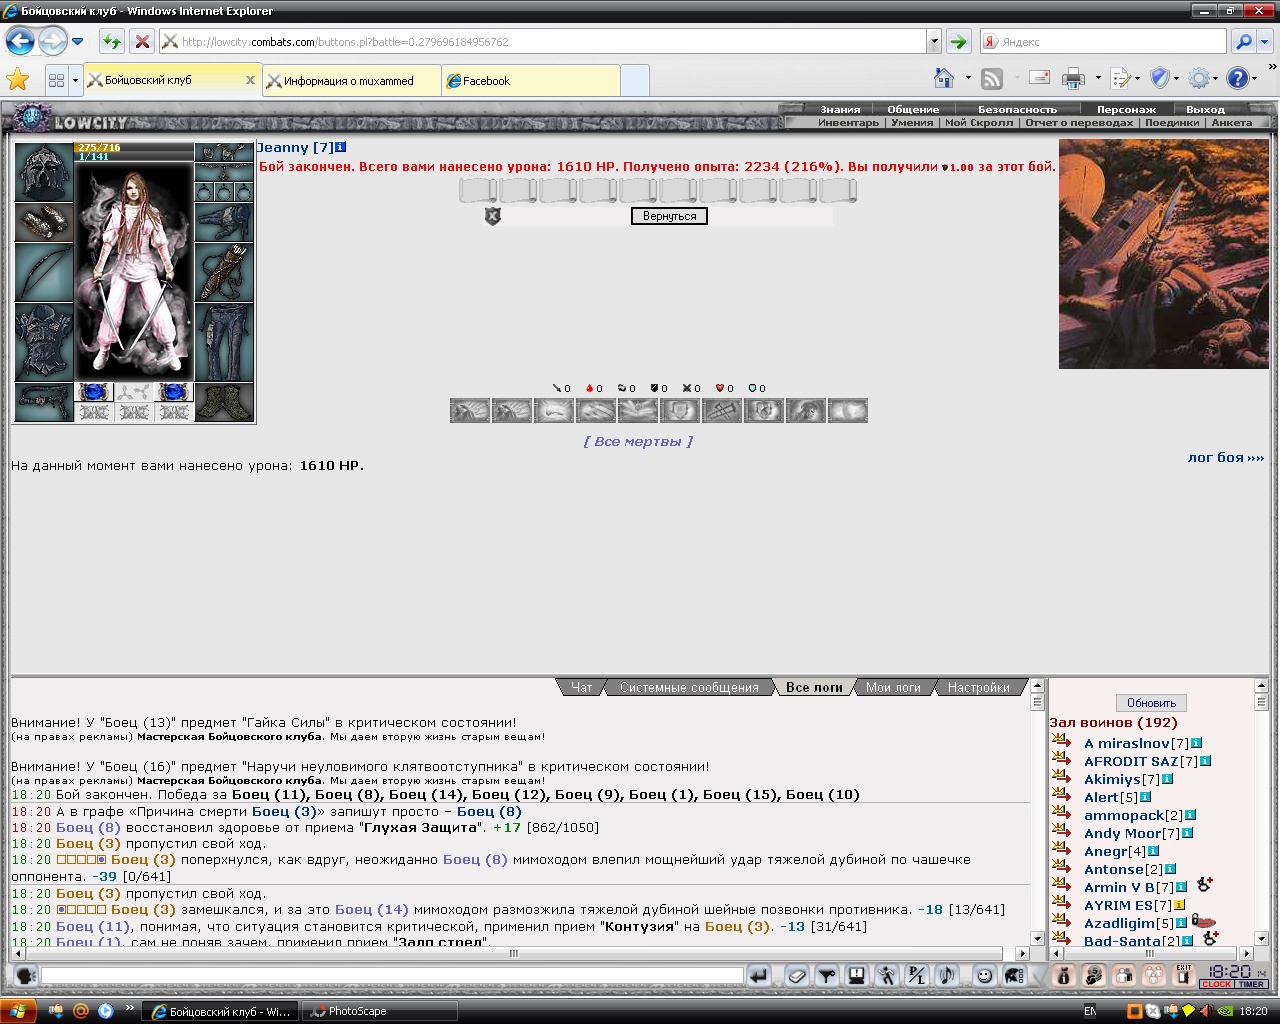
Task: Switch to the Мои логи tab
Action: 893,687
